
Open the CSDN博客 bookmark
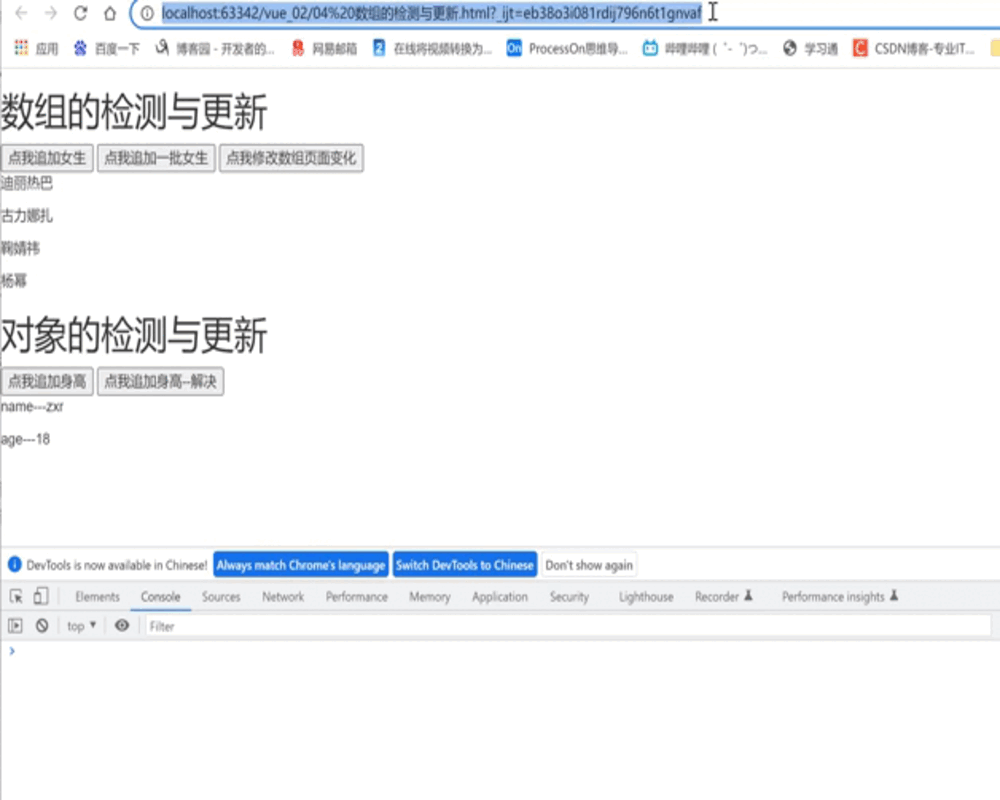pyautogui.click(x=914, y=48)
